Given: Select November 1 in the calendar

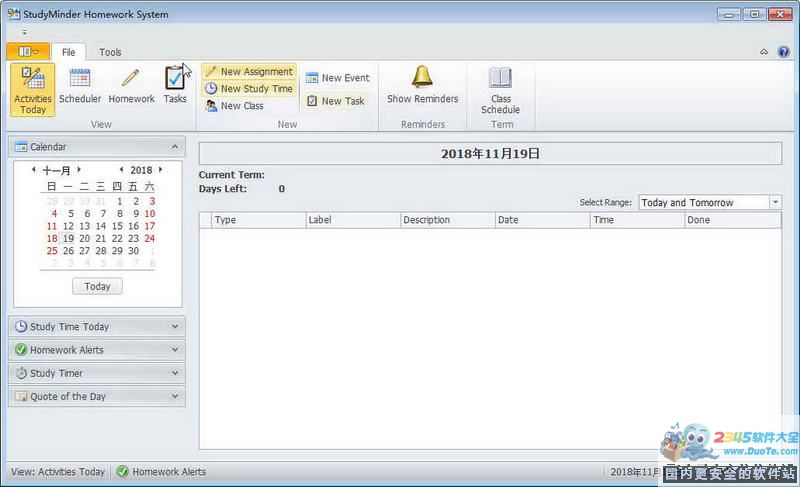Looking at the screenshot, I should point(119,201).
